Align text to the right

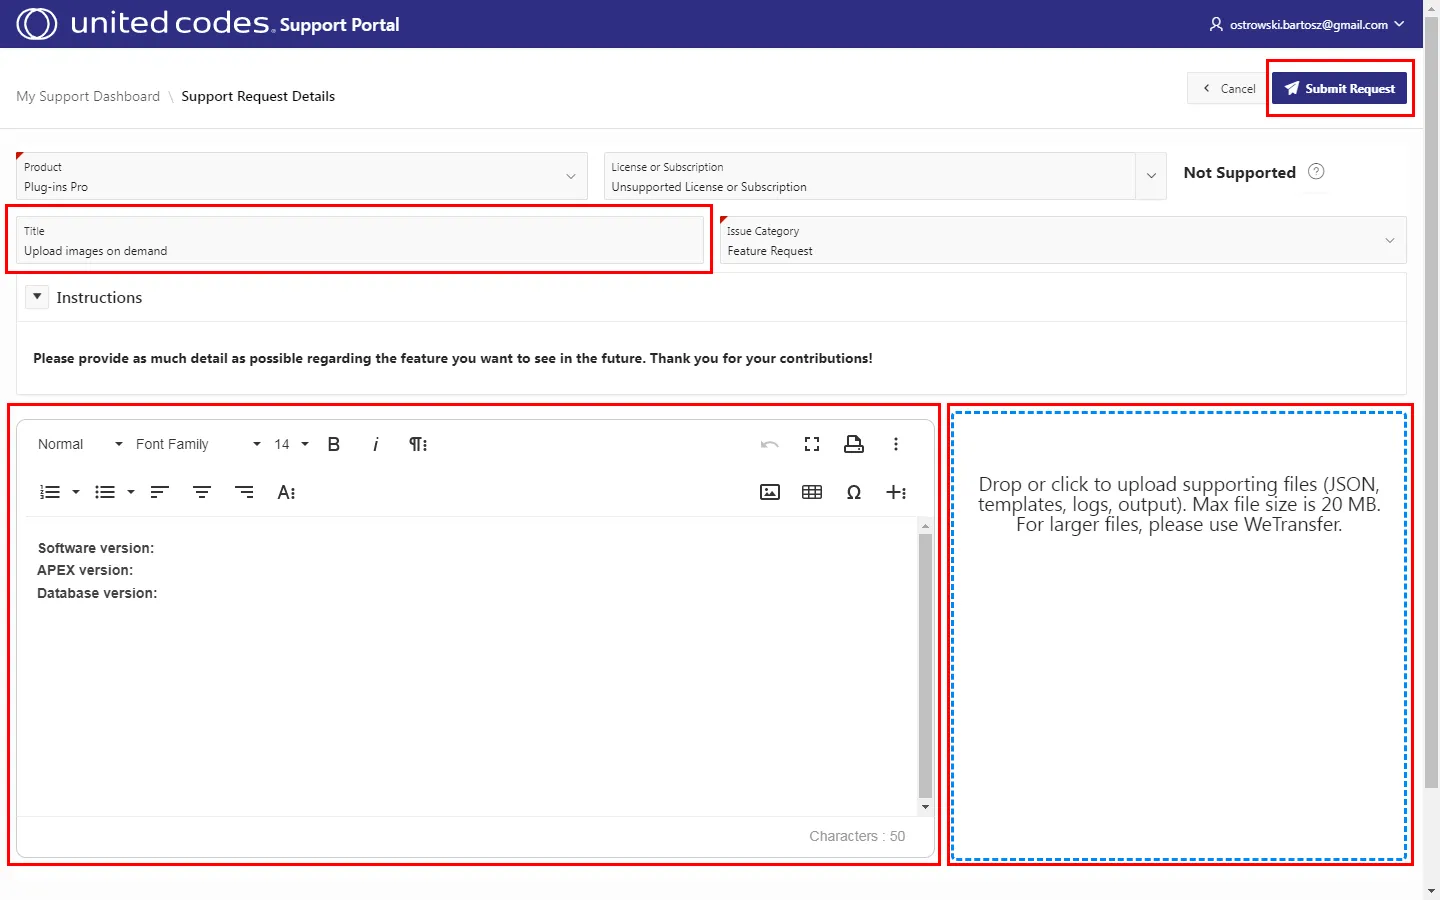[x=244, y=492]
